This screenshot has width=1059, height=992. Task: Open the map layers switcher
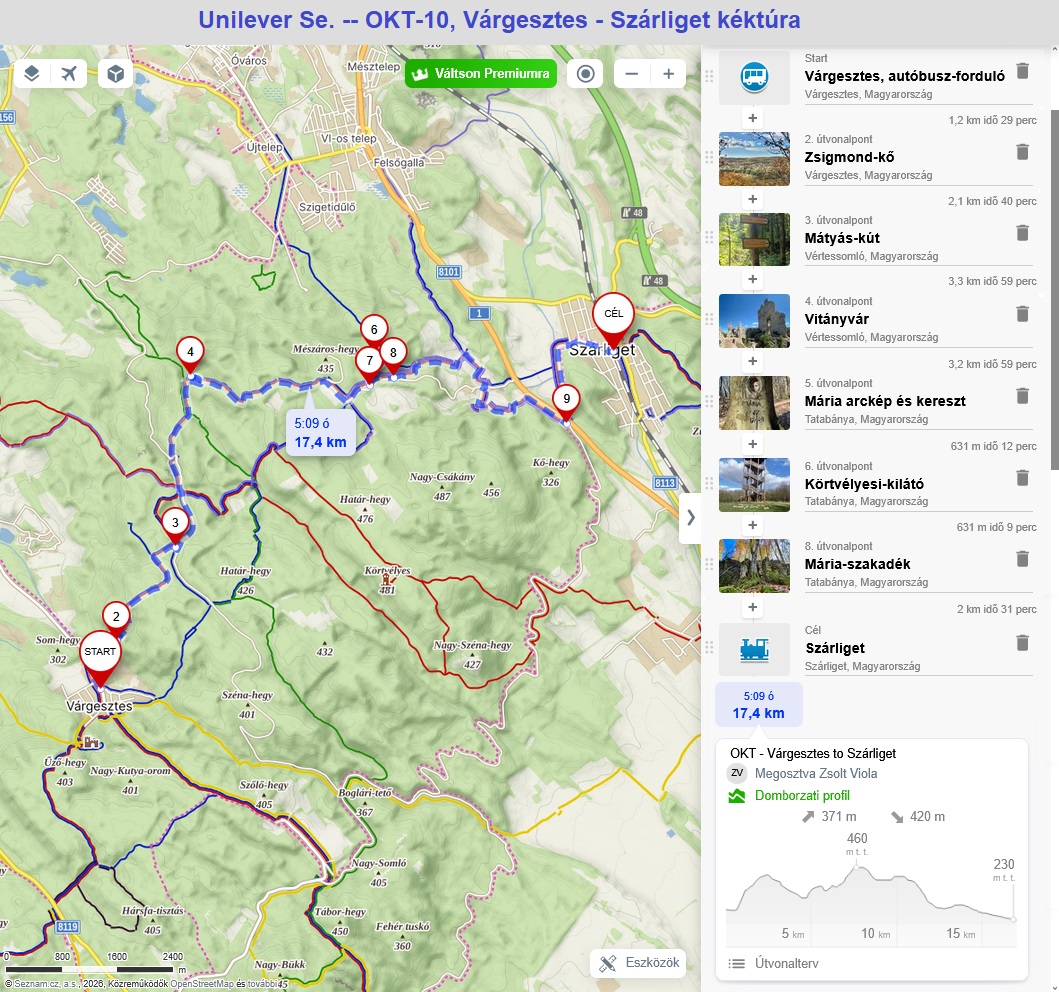[32, 74]
